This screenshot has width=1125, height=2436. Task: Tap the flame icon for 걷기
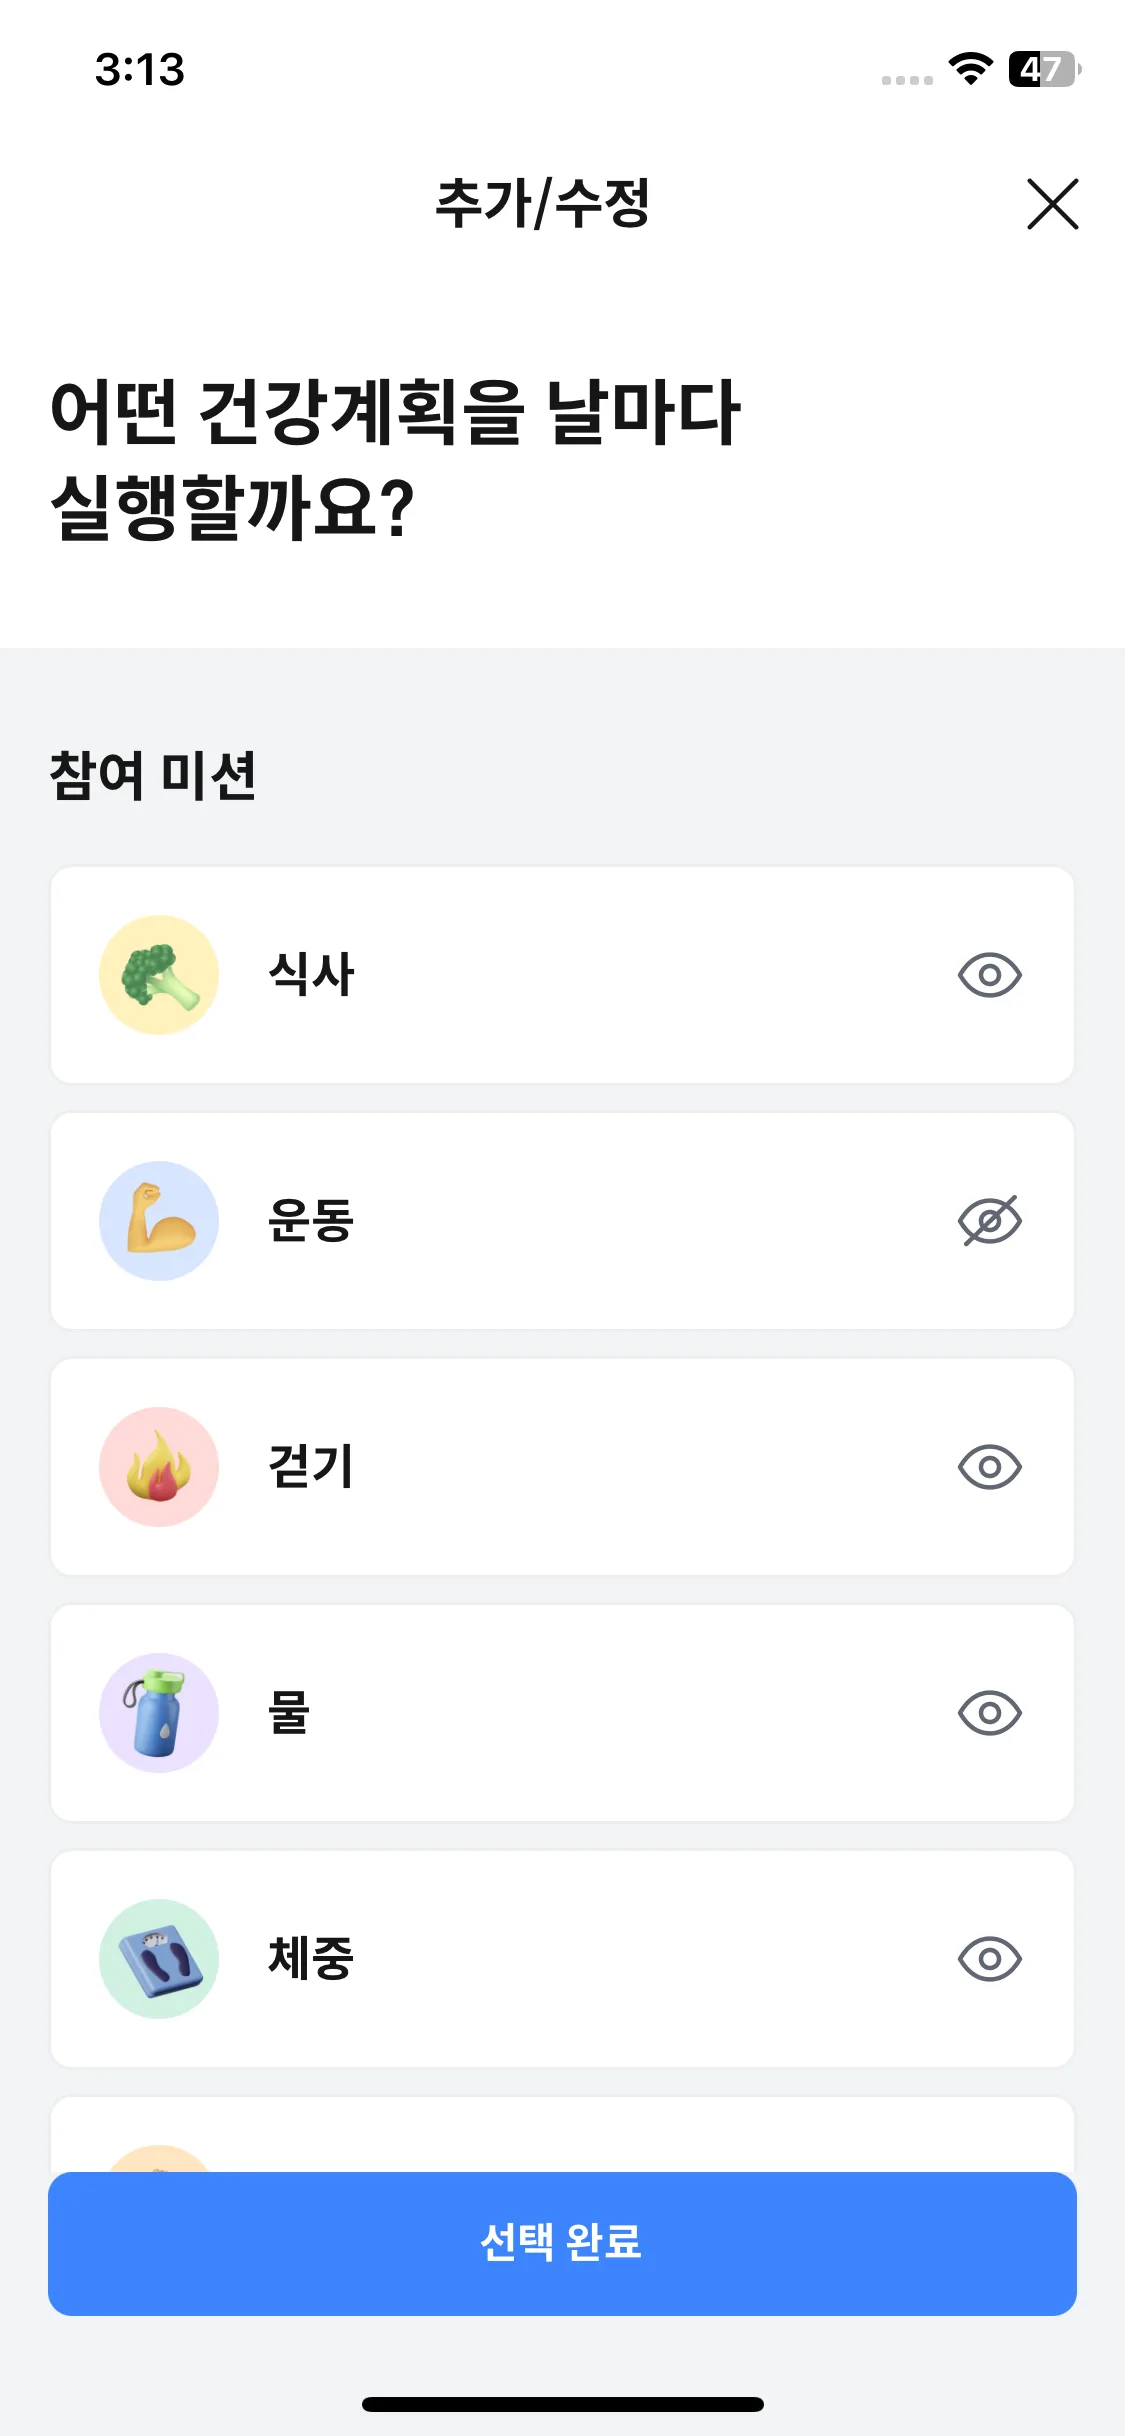click(x=159, y=1467)
